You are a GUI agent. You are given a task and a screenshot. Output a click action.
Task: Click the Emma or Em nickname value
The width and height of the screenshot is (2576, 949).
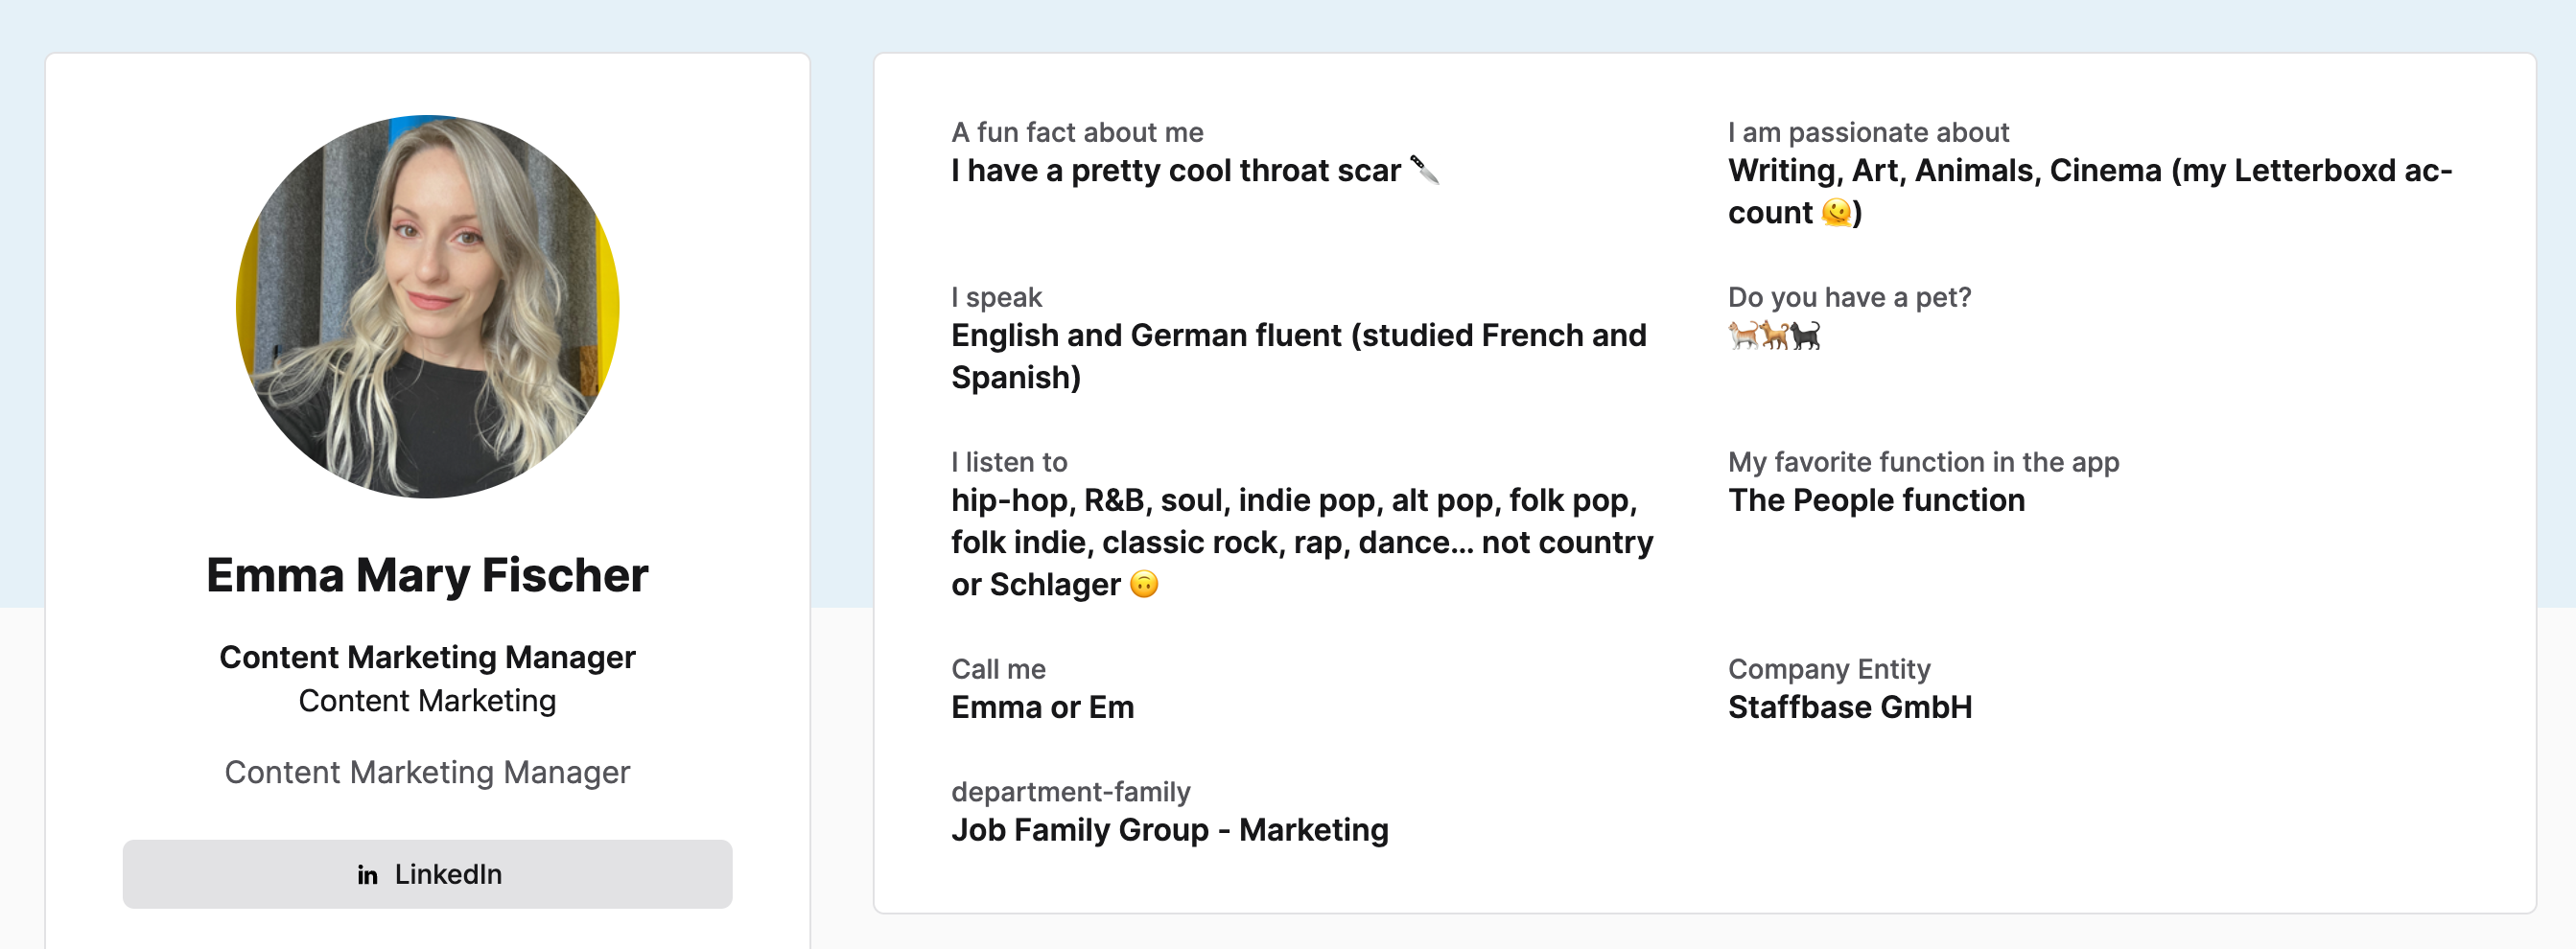[1042, 707]
